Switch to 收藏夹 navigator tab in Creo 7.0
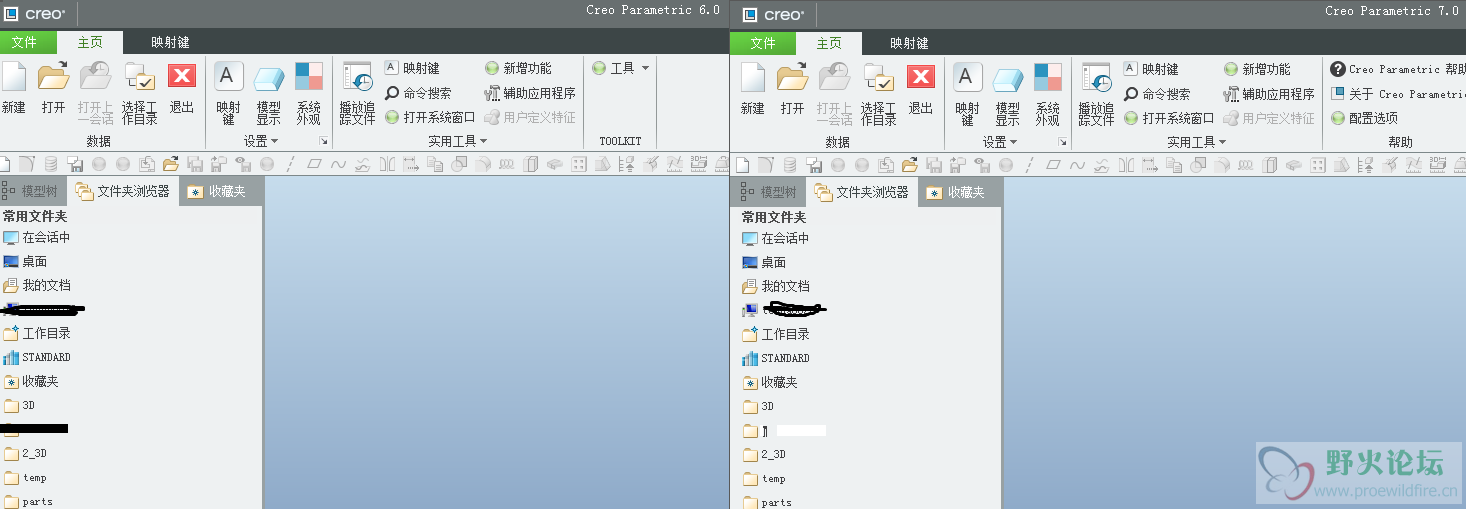Viewport: 1467px width, 509px height. 959,192
